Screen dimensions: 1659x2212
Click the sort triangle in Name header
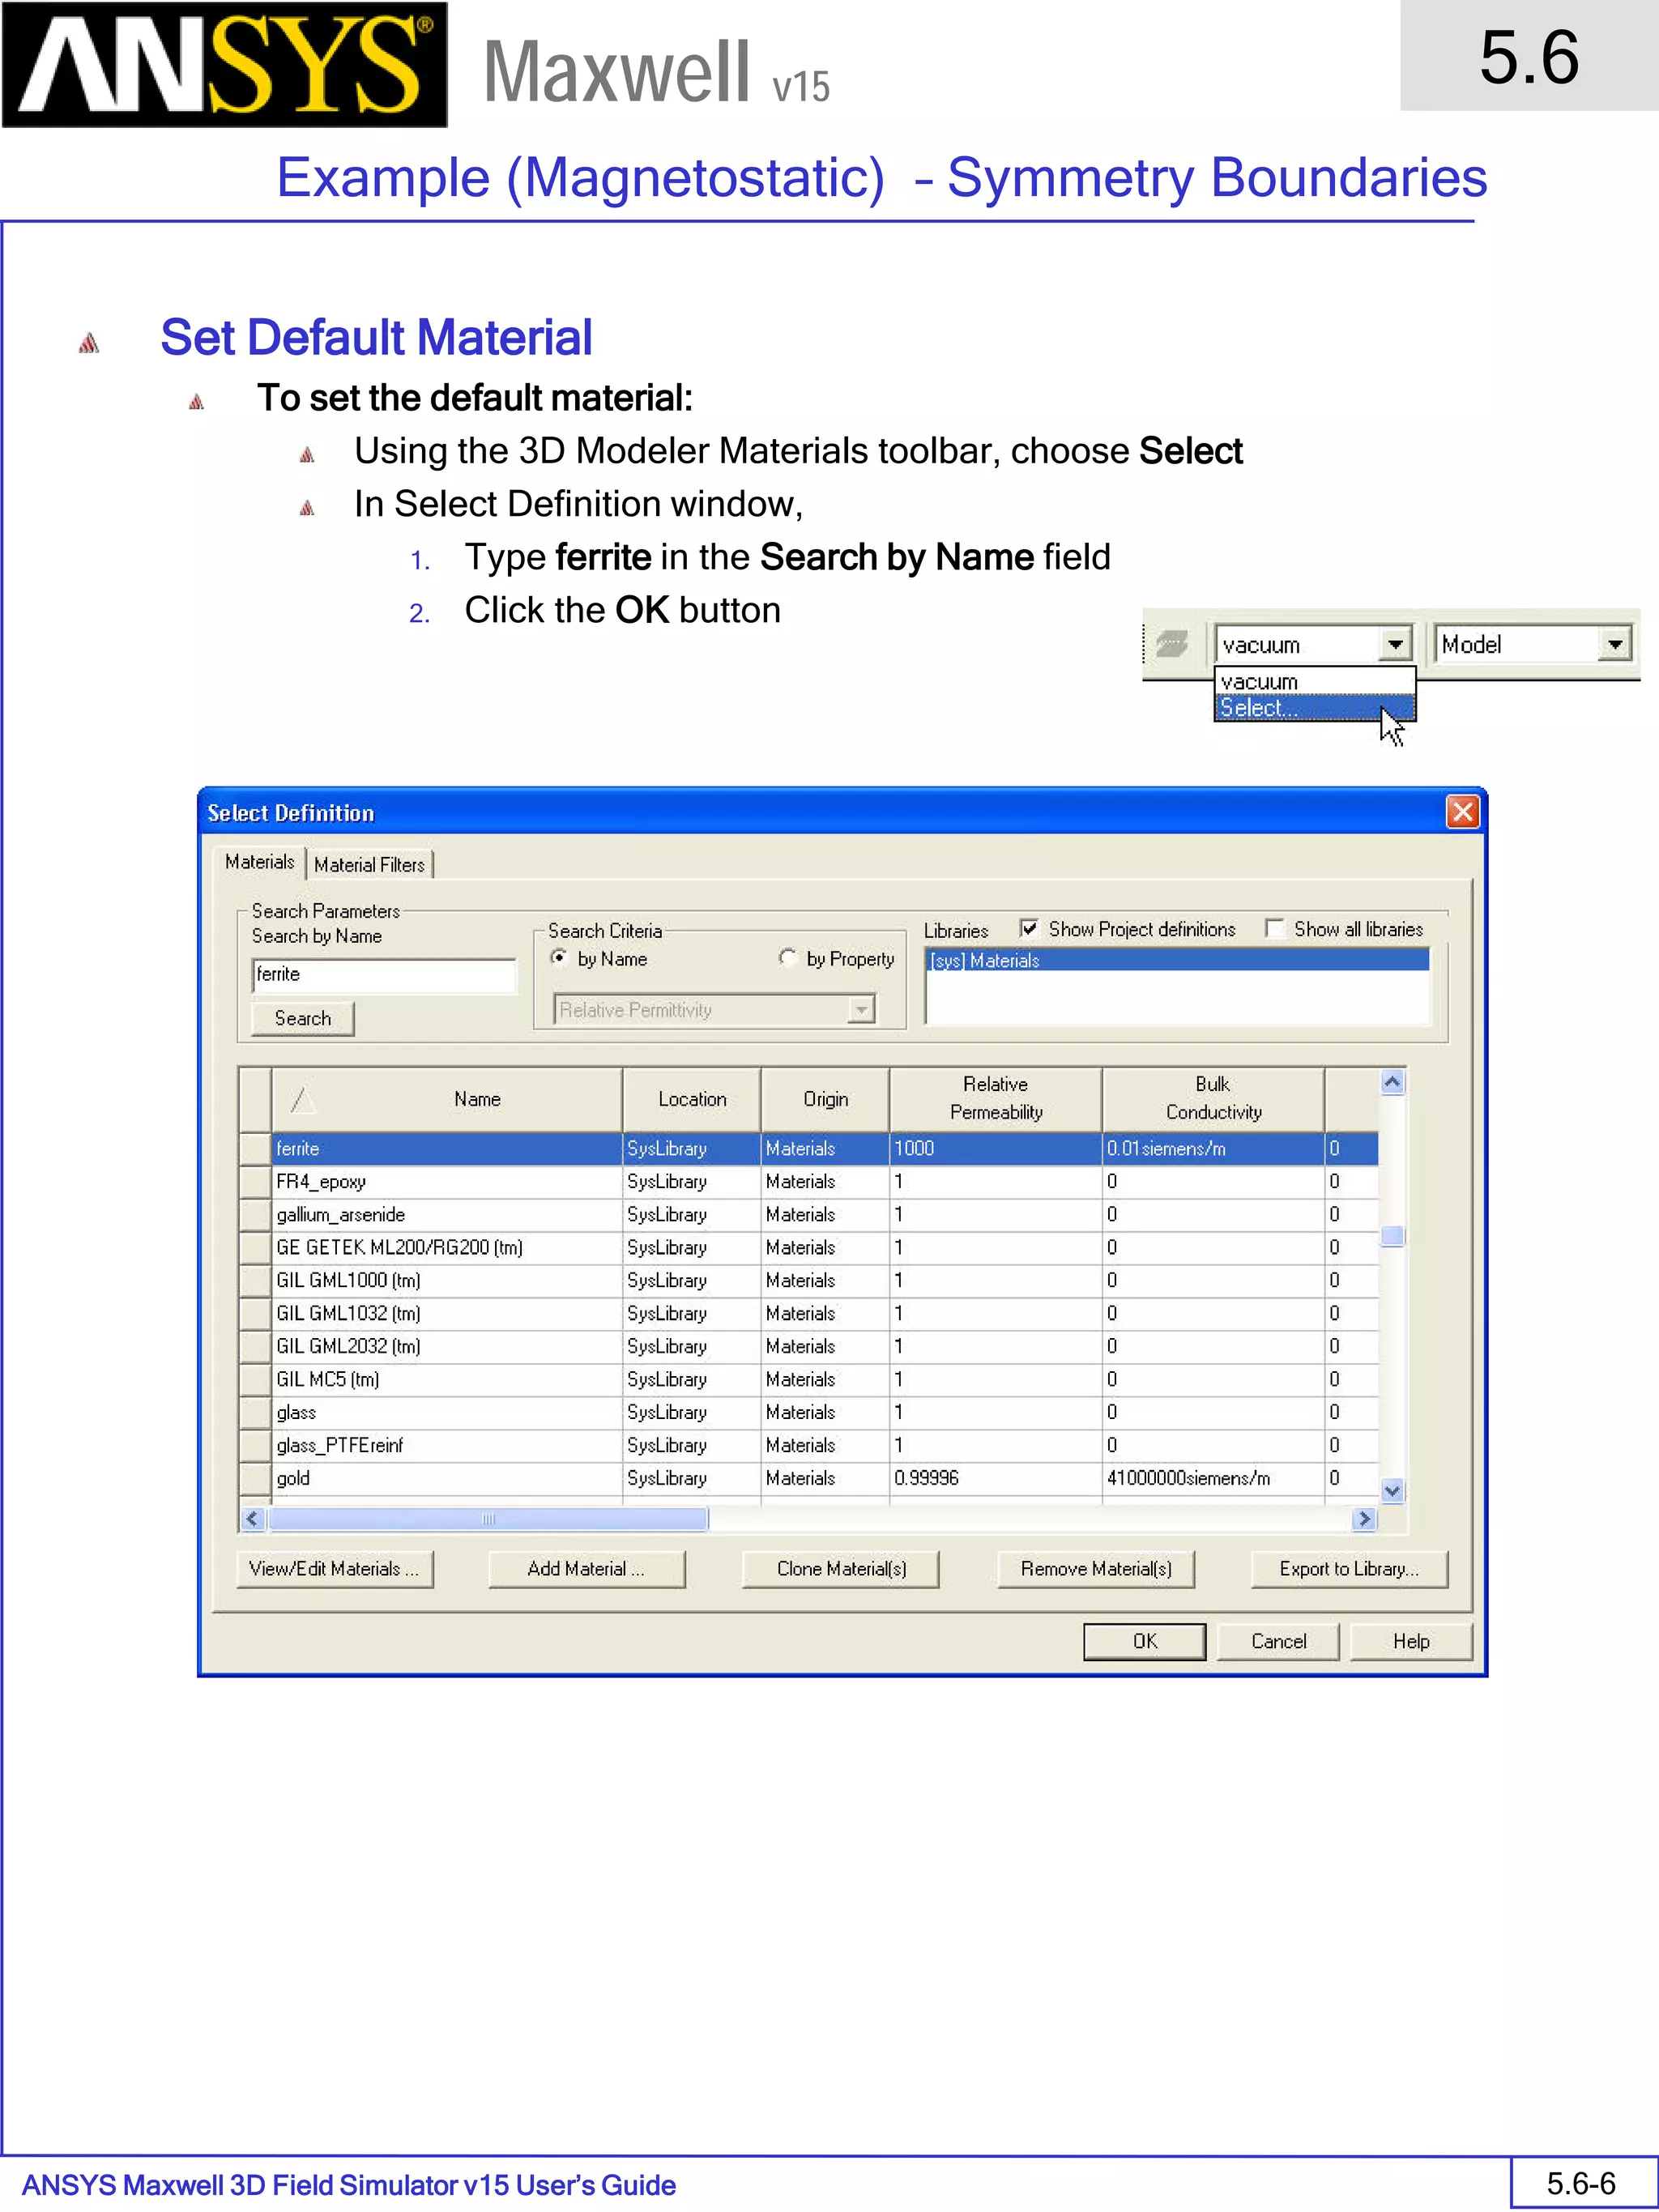303,1100
